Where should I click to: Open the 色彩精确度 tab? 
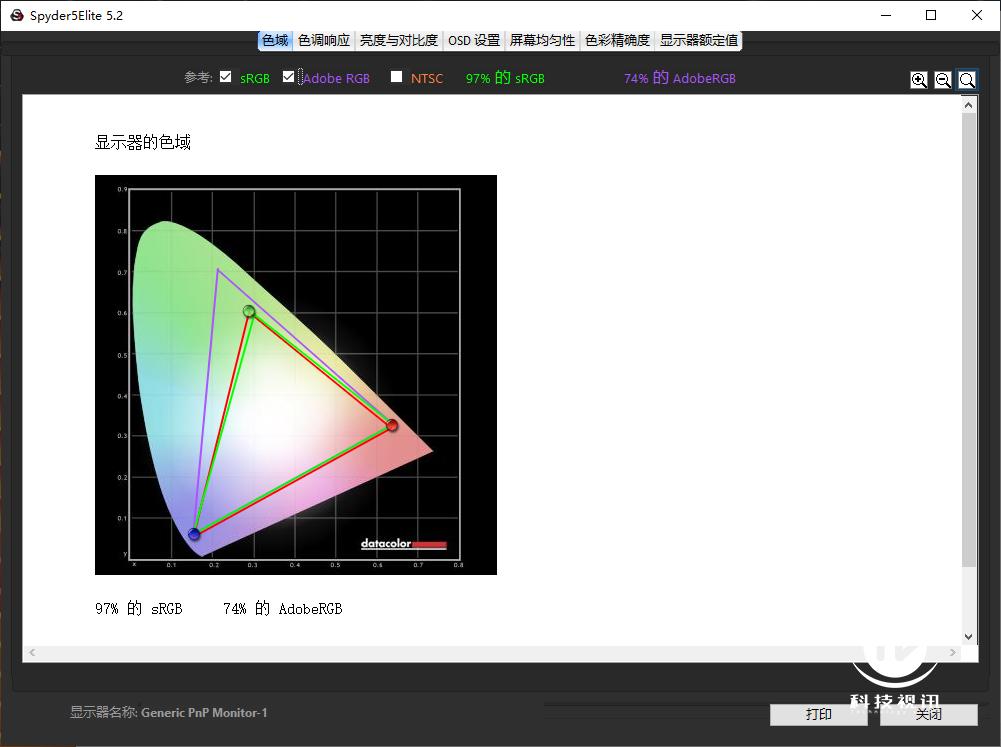[x=617, y=40]
